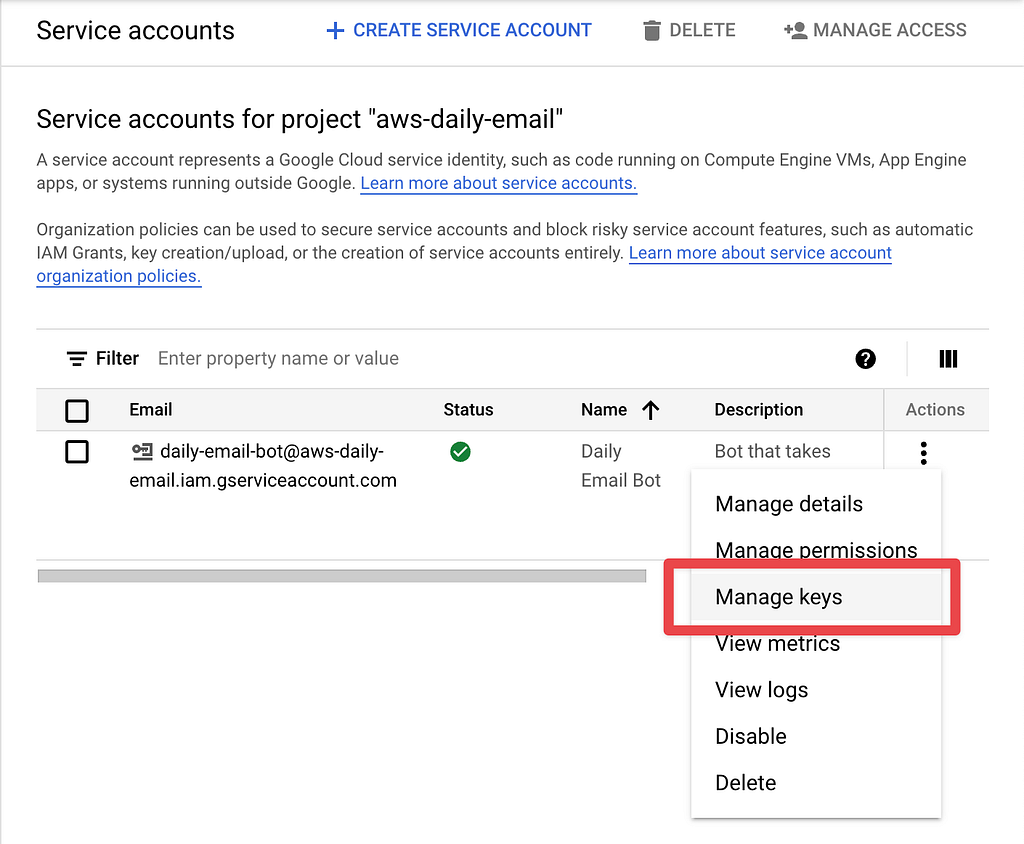Open Learn more about service accounts link
The width and height of the screenshot is (1024, 844).
click(x=498, y=184)
